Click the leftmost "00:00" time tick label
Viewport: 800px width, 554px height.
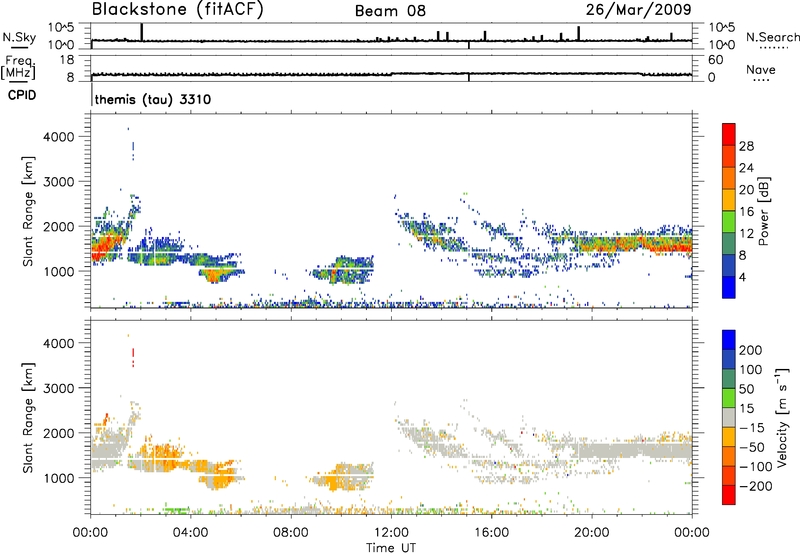90,533
